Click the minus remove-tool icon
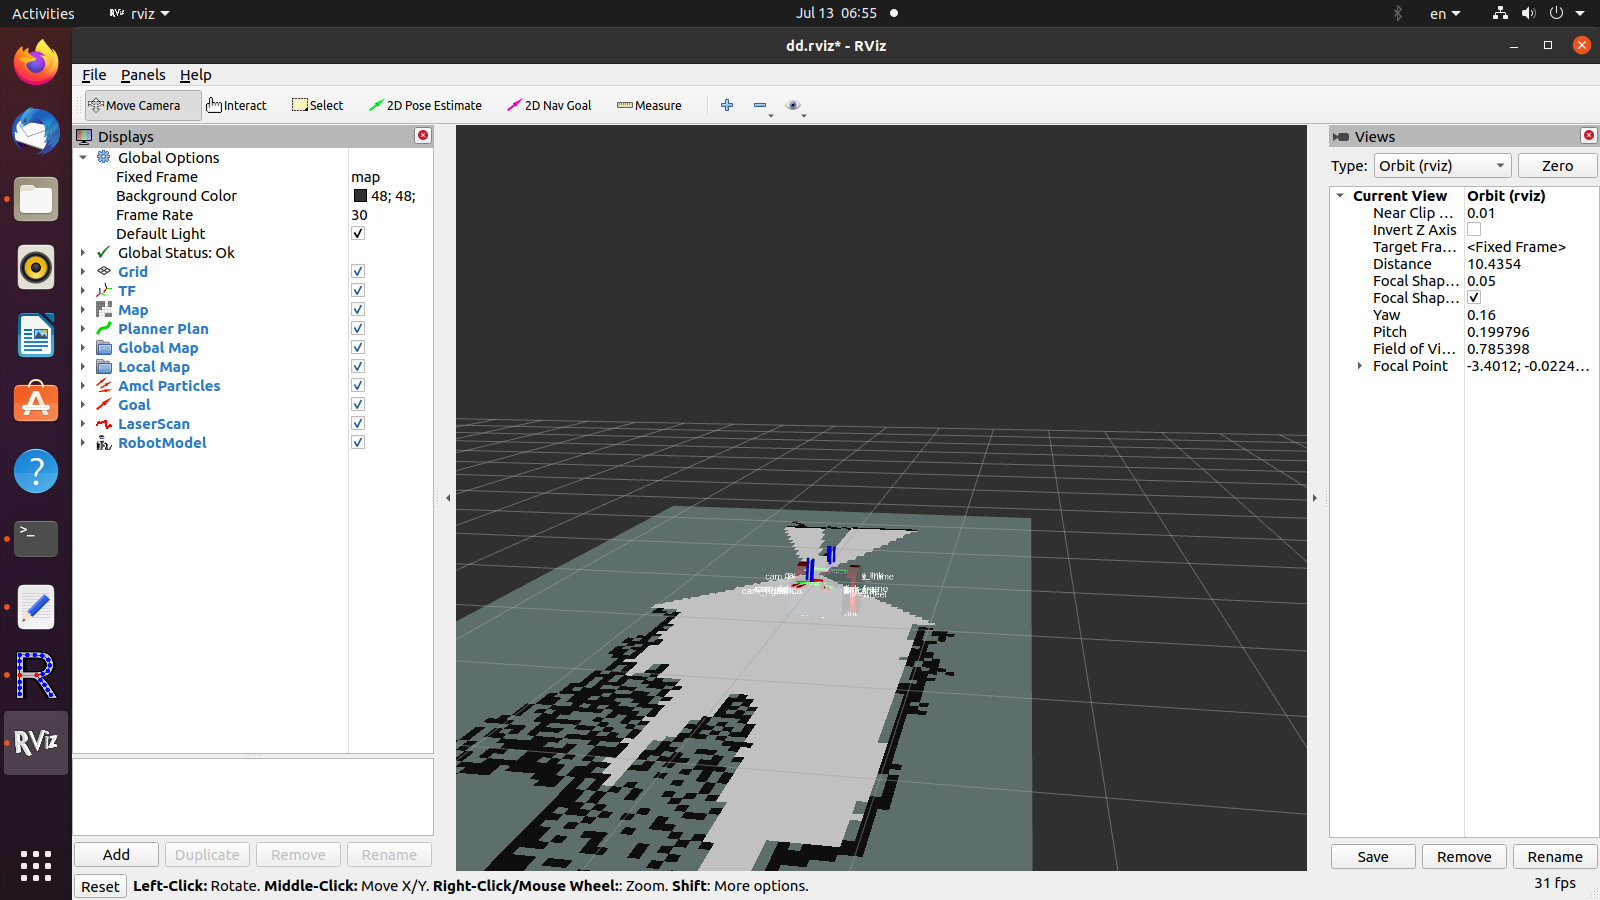 760,105
